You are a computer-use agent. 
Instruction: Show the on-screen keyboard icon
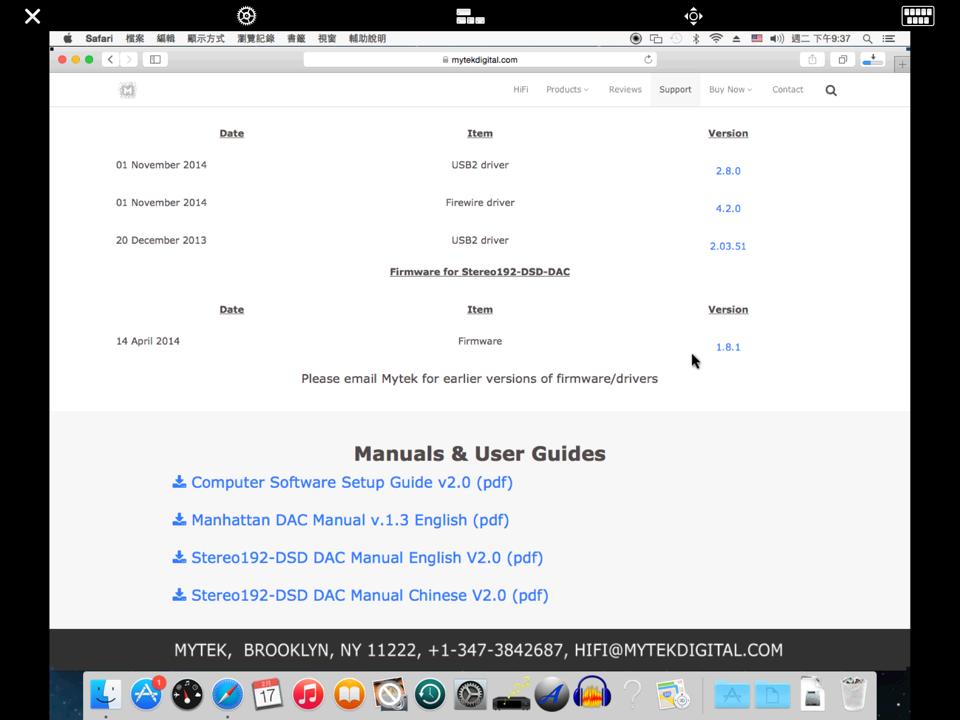tap(918, 16)
